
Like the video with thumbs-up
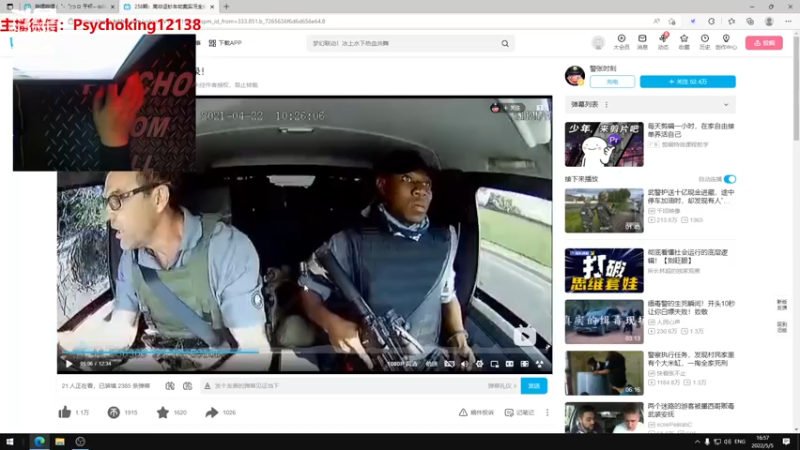tap(65, 412)
